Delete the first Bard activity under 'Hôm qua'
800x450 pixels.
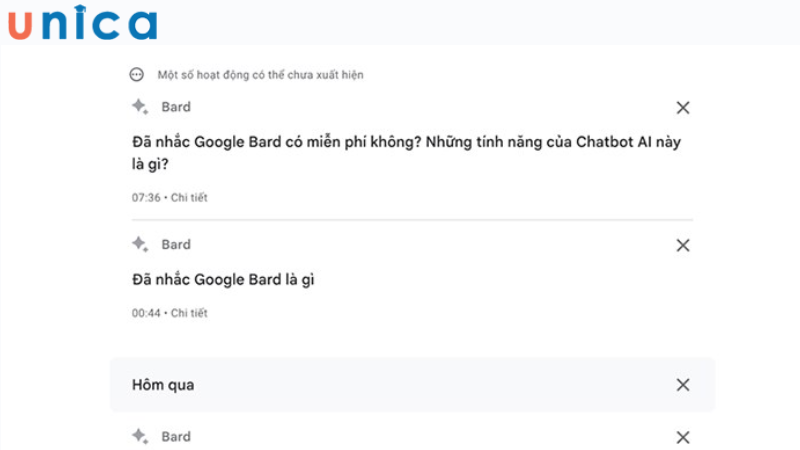click(683, 437)
